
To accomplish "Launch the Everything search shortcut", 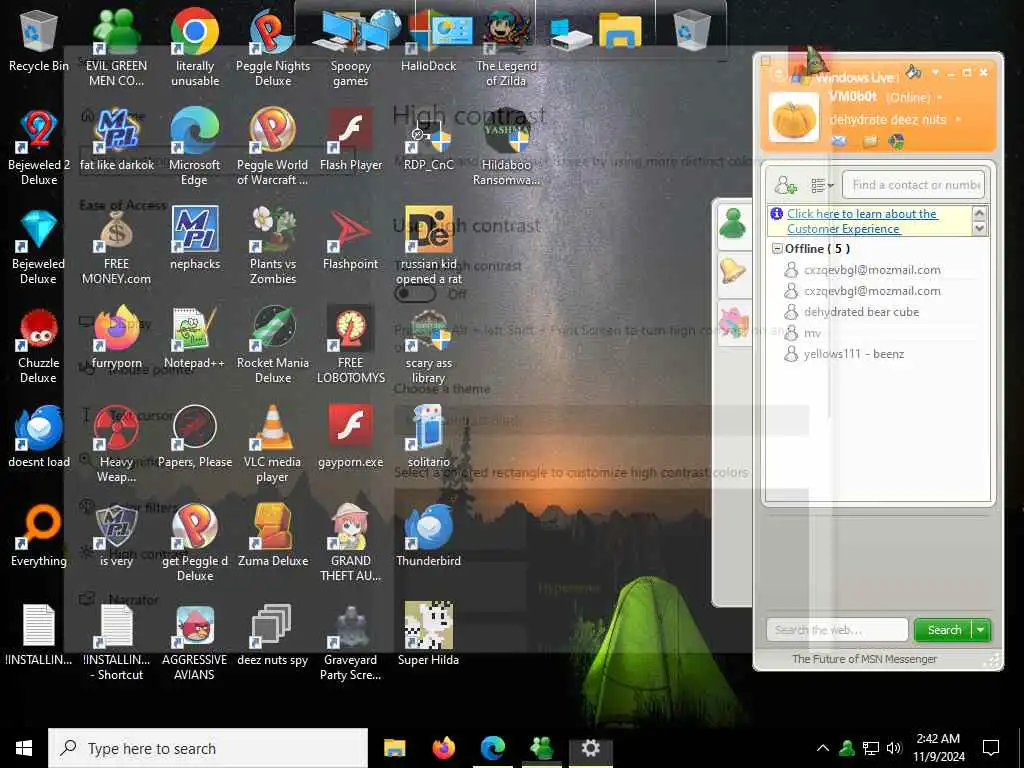I will [x=39, y=536].
